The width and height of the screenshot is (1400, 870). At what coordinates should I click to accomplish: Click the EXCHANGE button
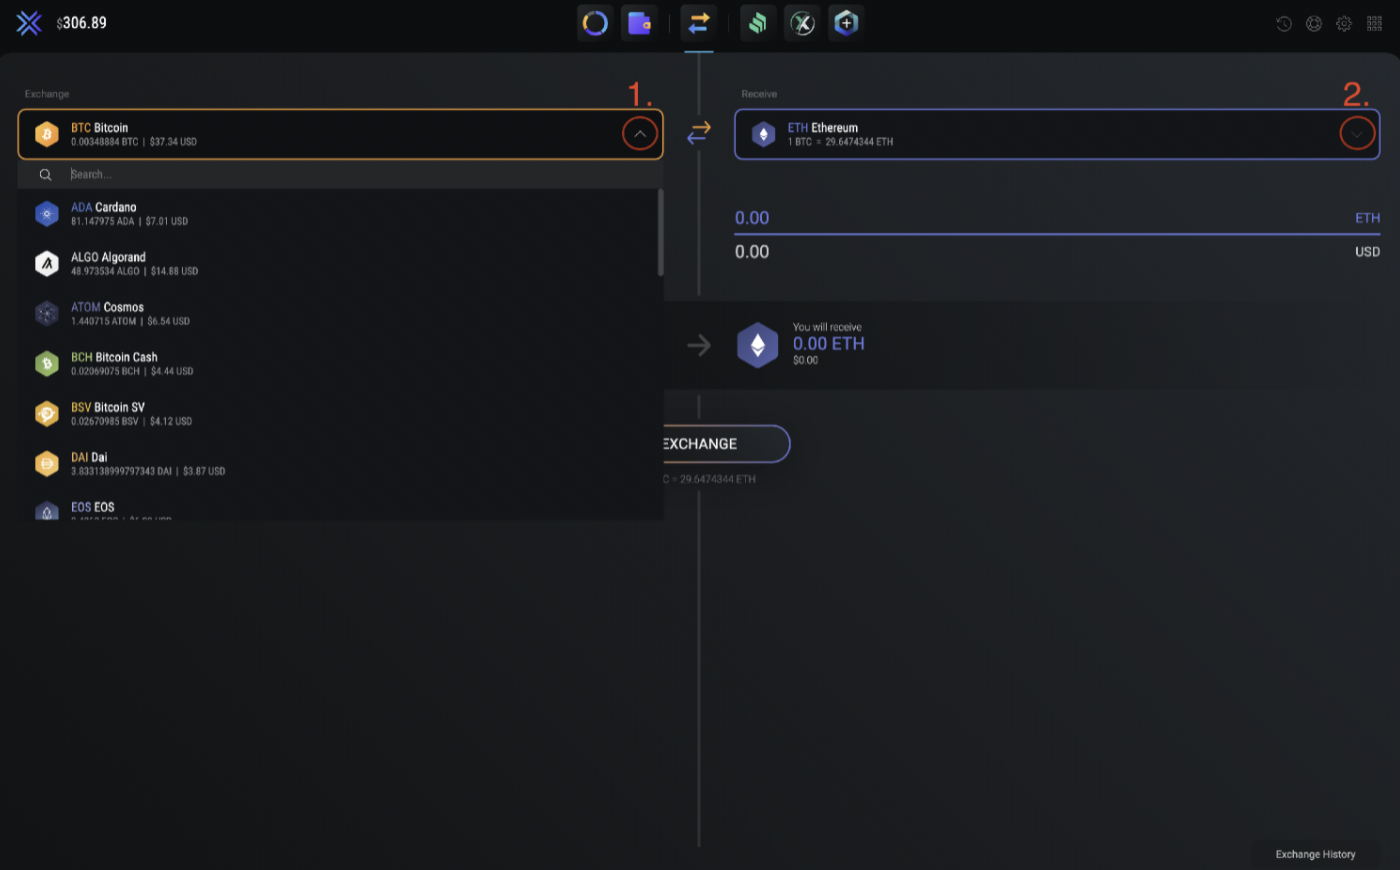pos(726,444)
